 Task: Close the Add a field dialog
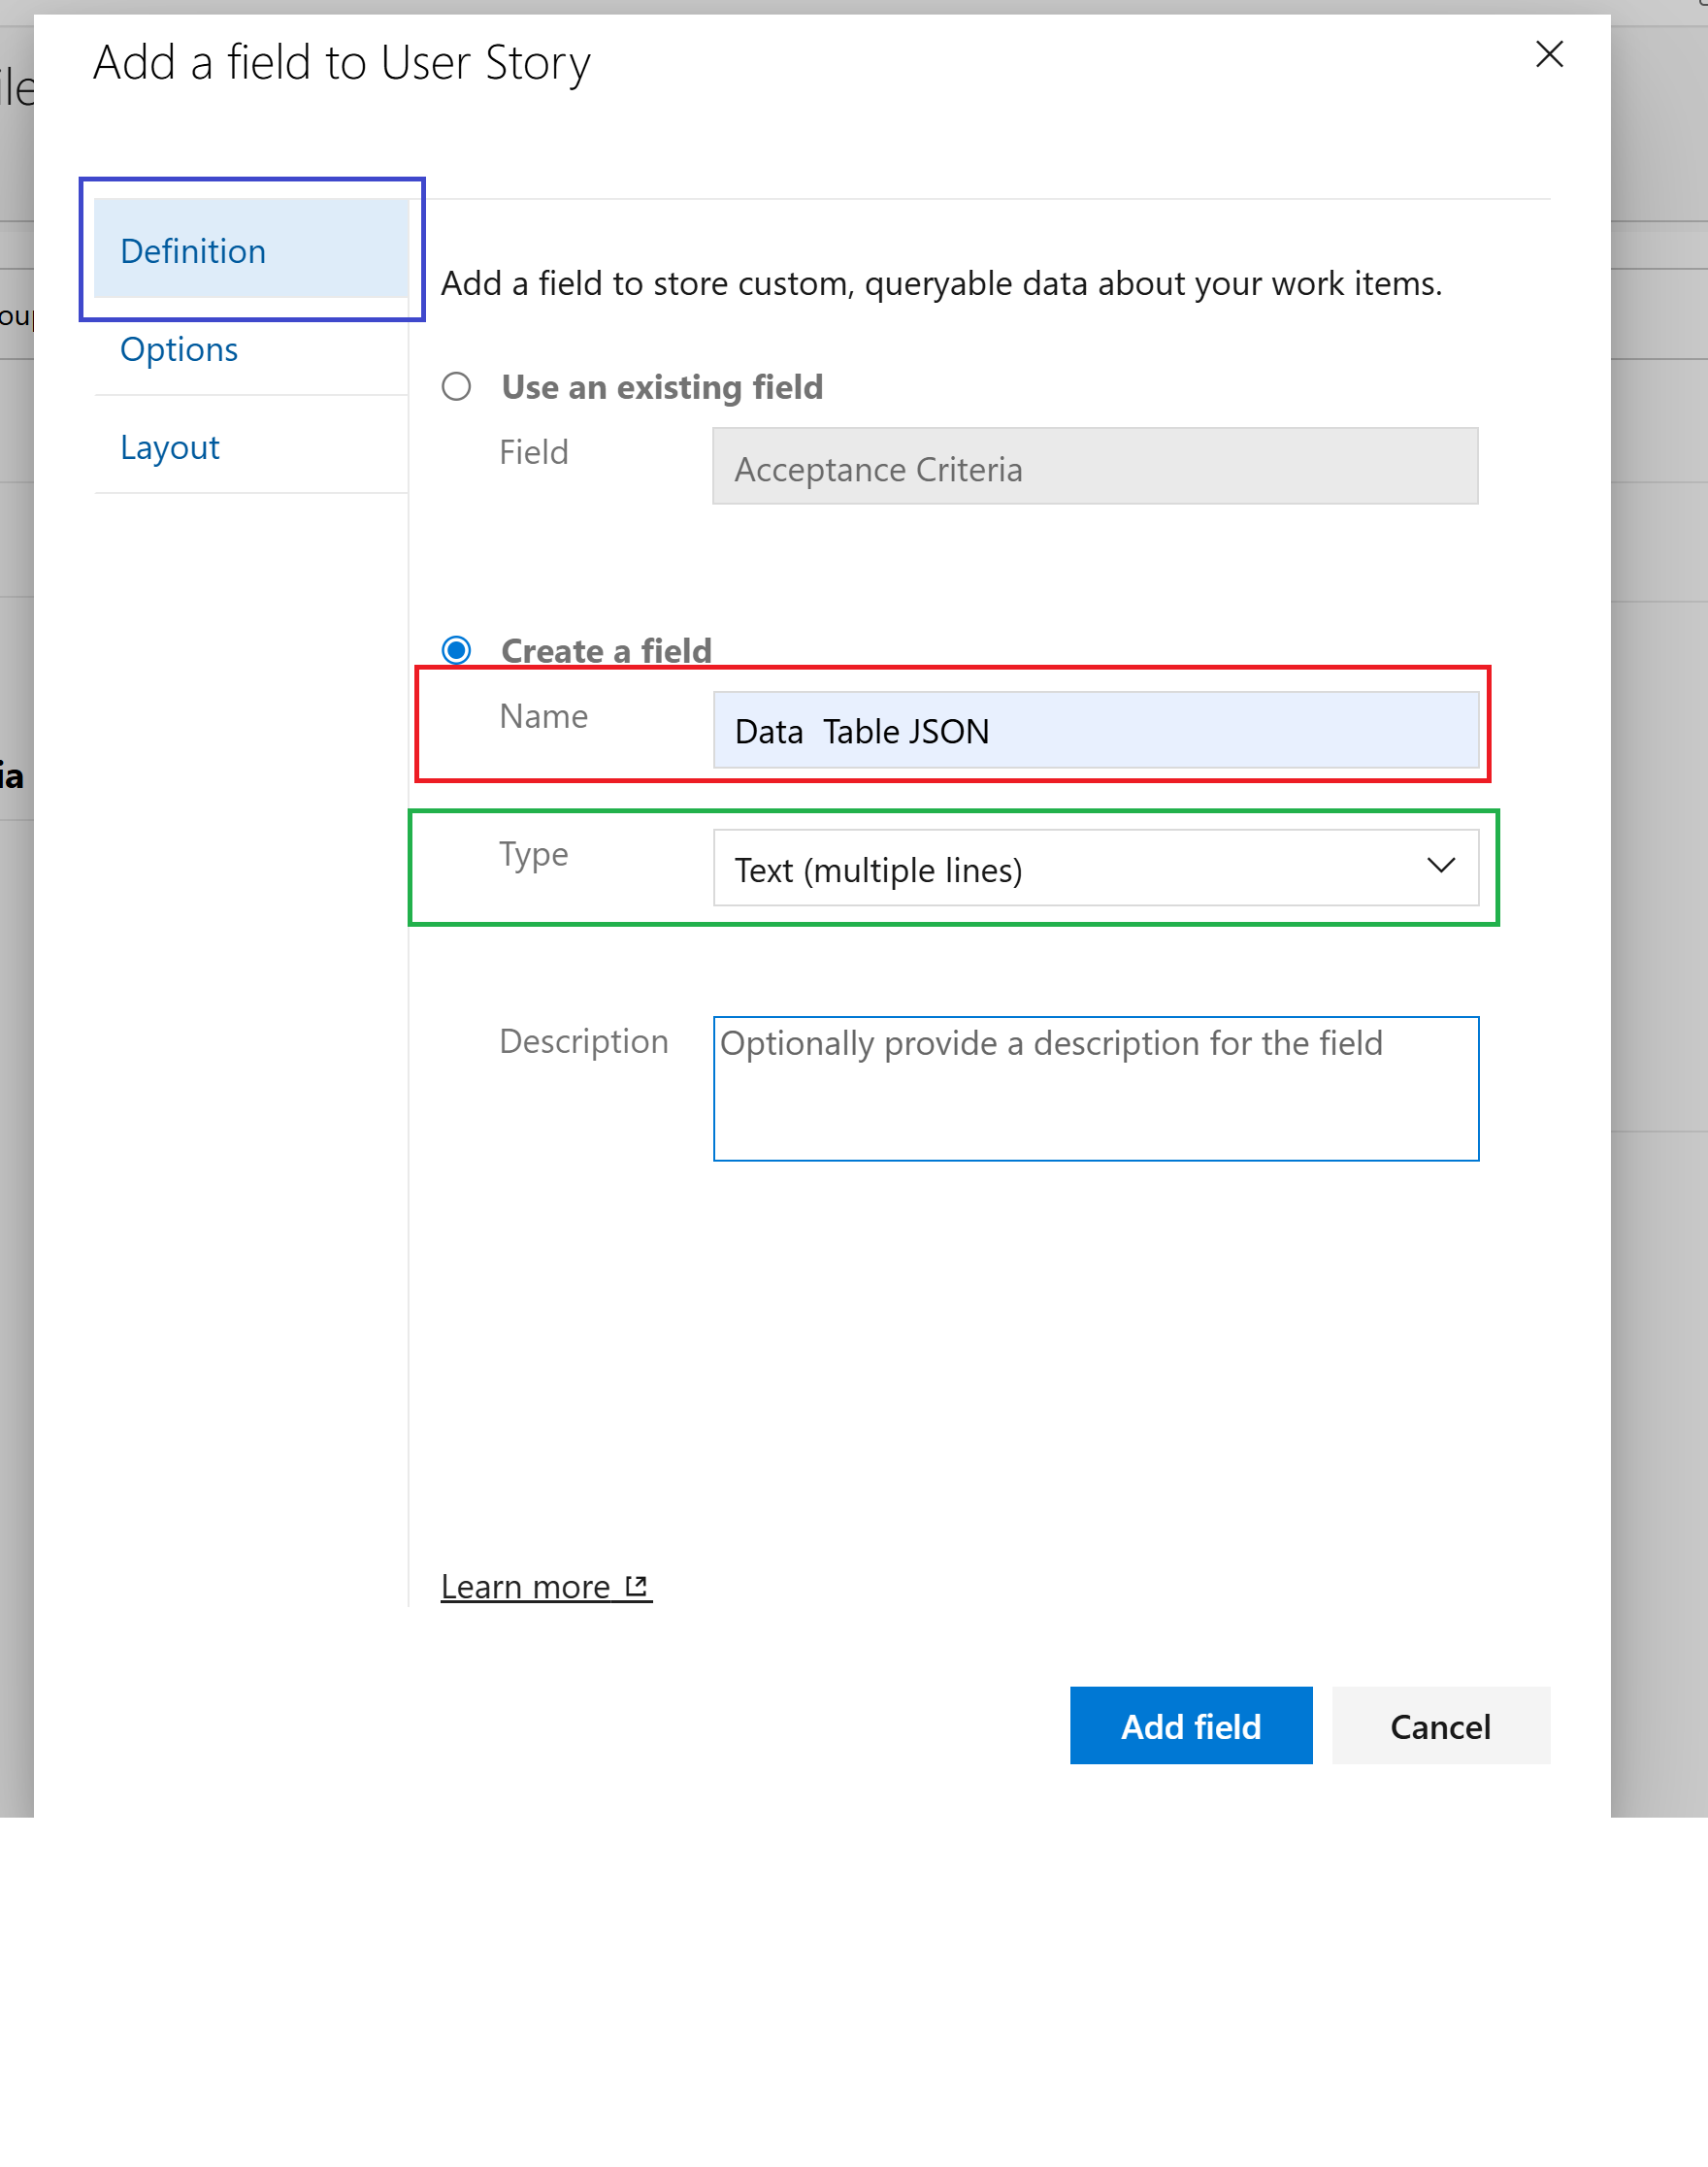1548,54
